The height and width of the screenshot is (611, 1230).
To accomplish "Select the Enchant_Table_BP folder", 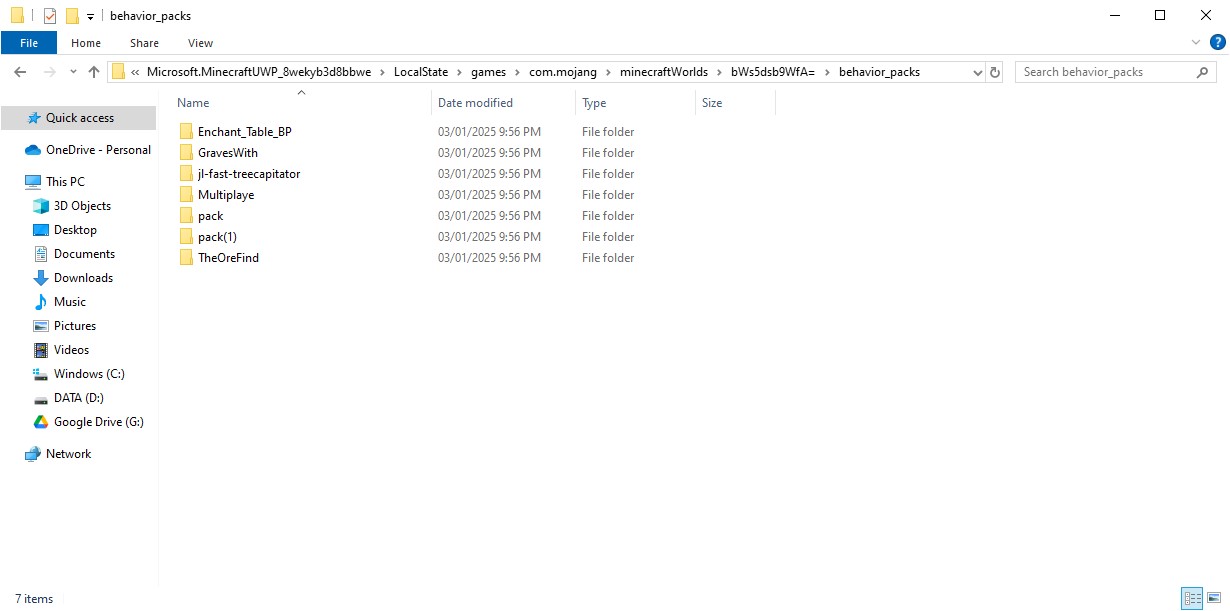I will click(x=244, y=132).
